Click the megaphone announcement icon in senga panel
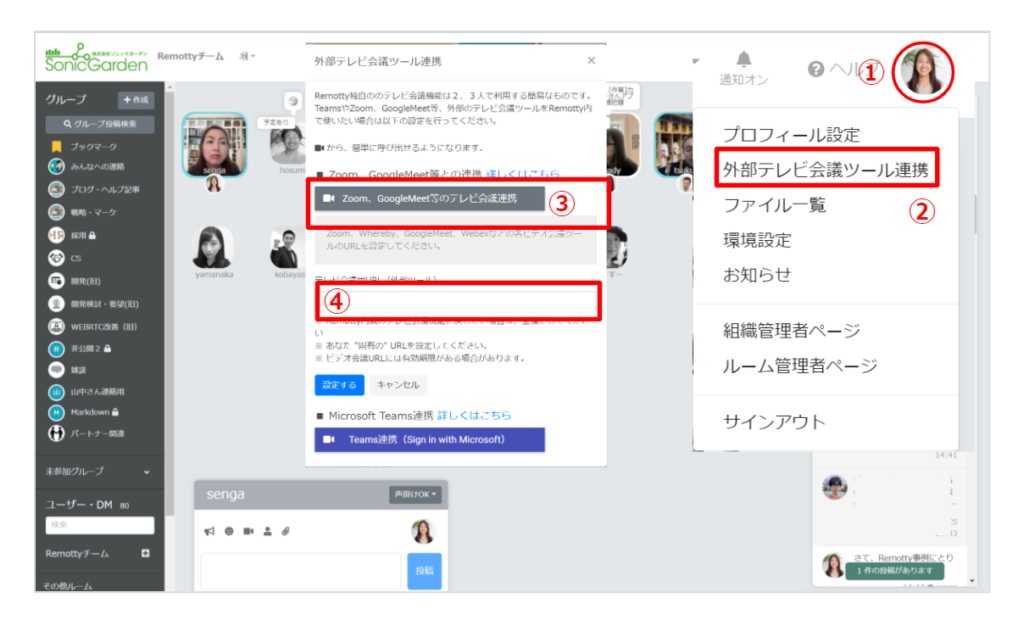This screenshot has height=631, width=1024. click(x=210, y=531)
